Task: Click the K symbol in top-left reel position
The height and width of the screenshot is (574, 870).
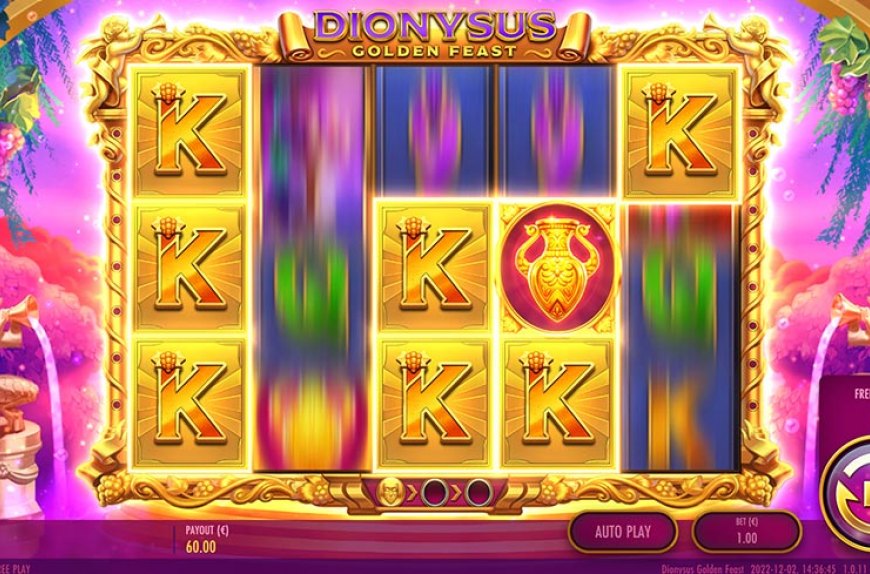Action: pyautogui.click(x=190, y=132)
